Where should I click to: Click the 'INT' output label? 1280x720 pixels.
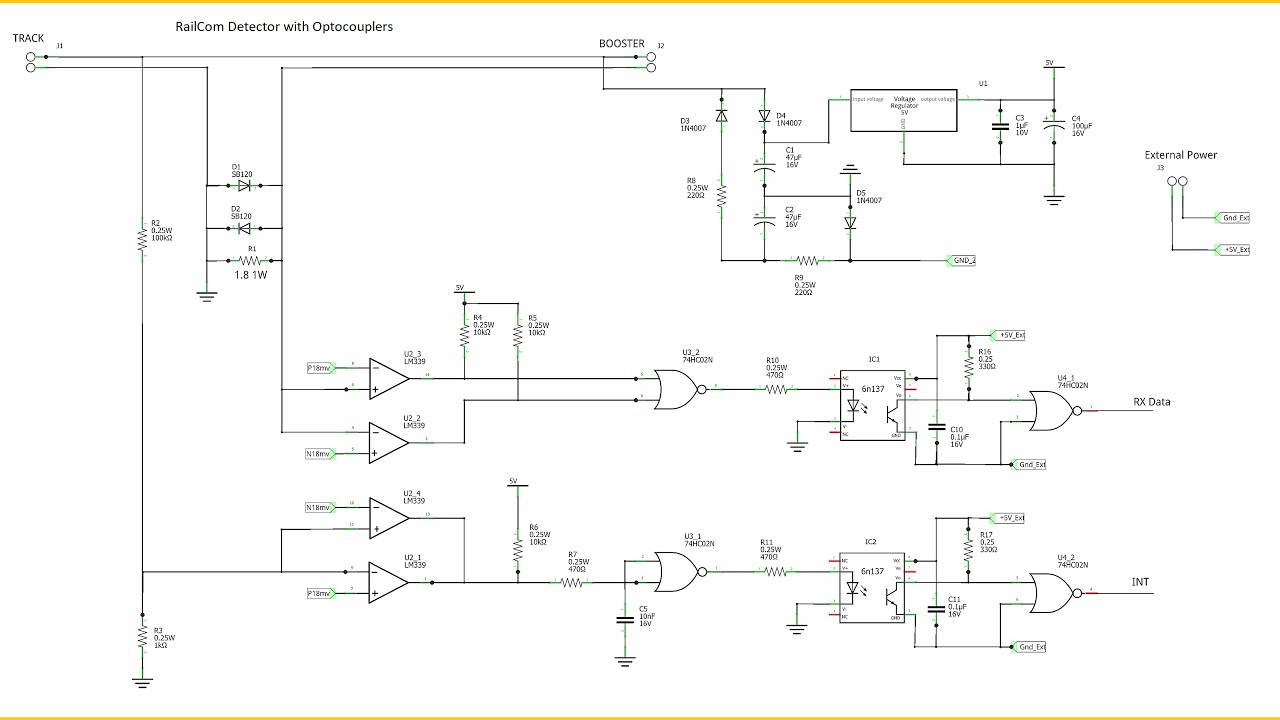click(1140, 582)
